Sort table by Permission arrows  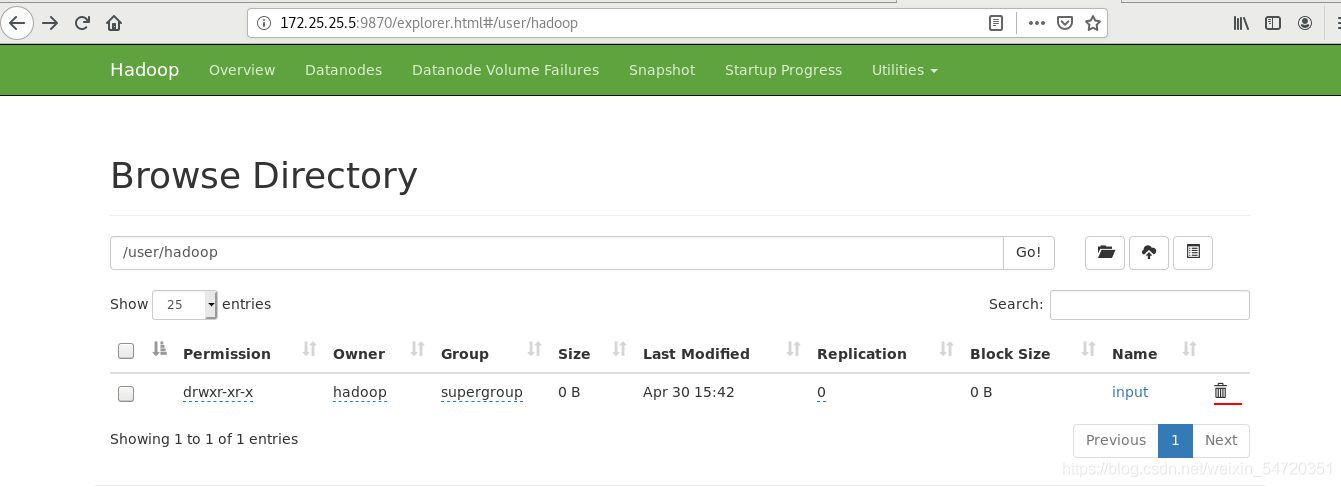(309, 349)
